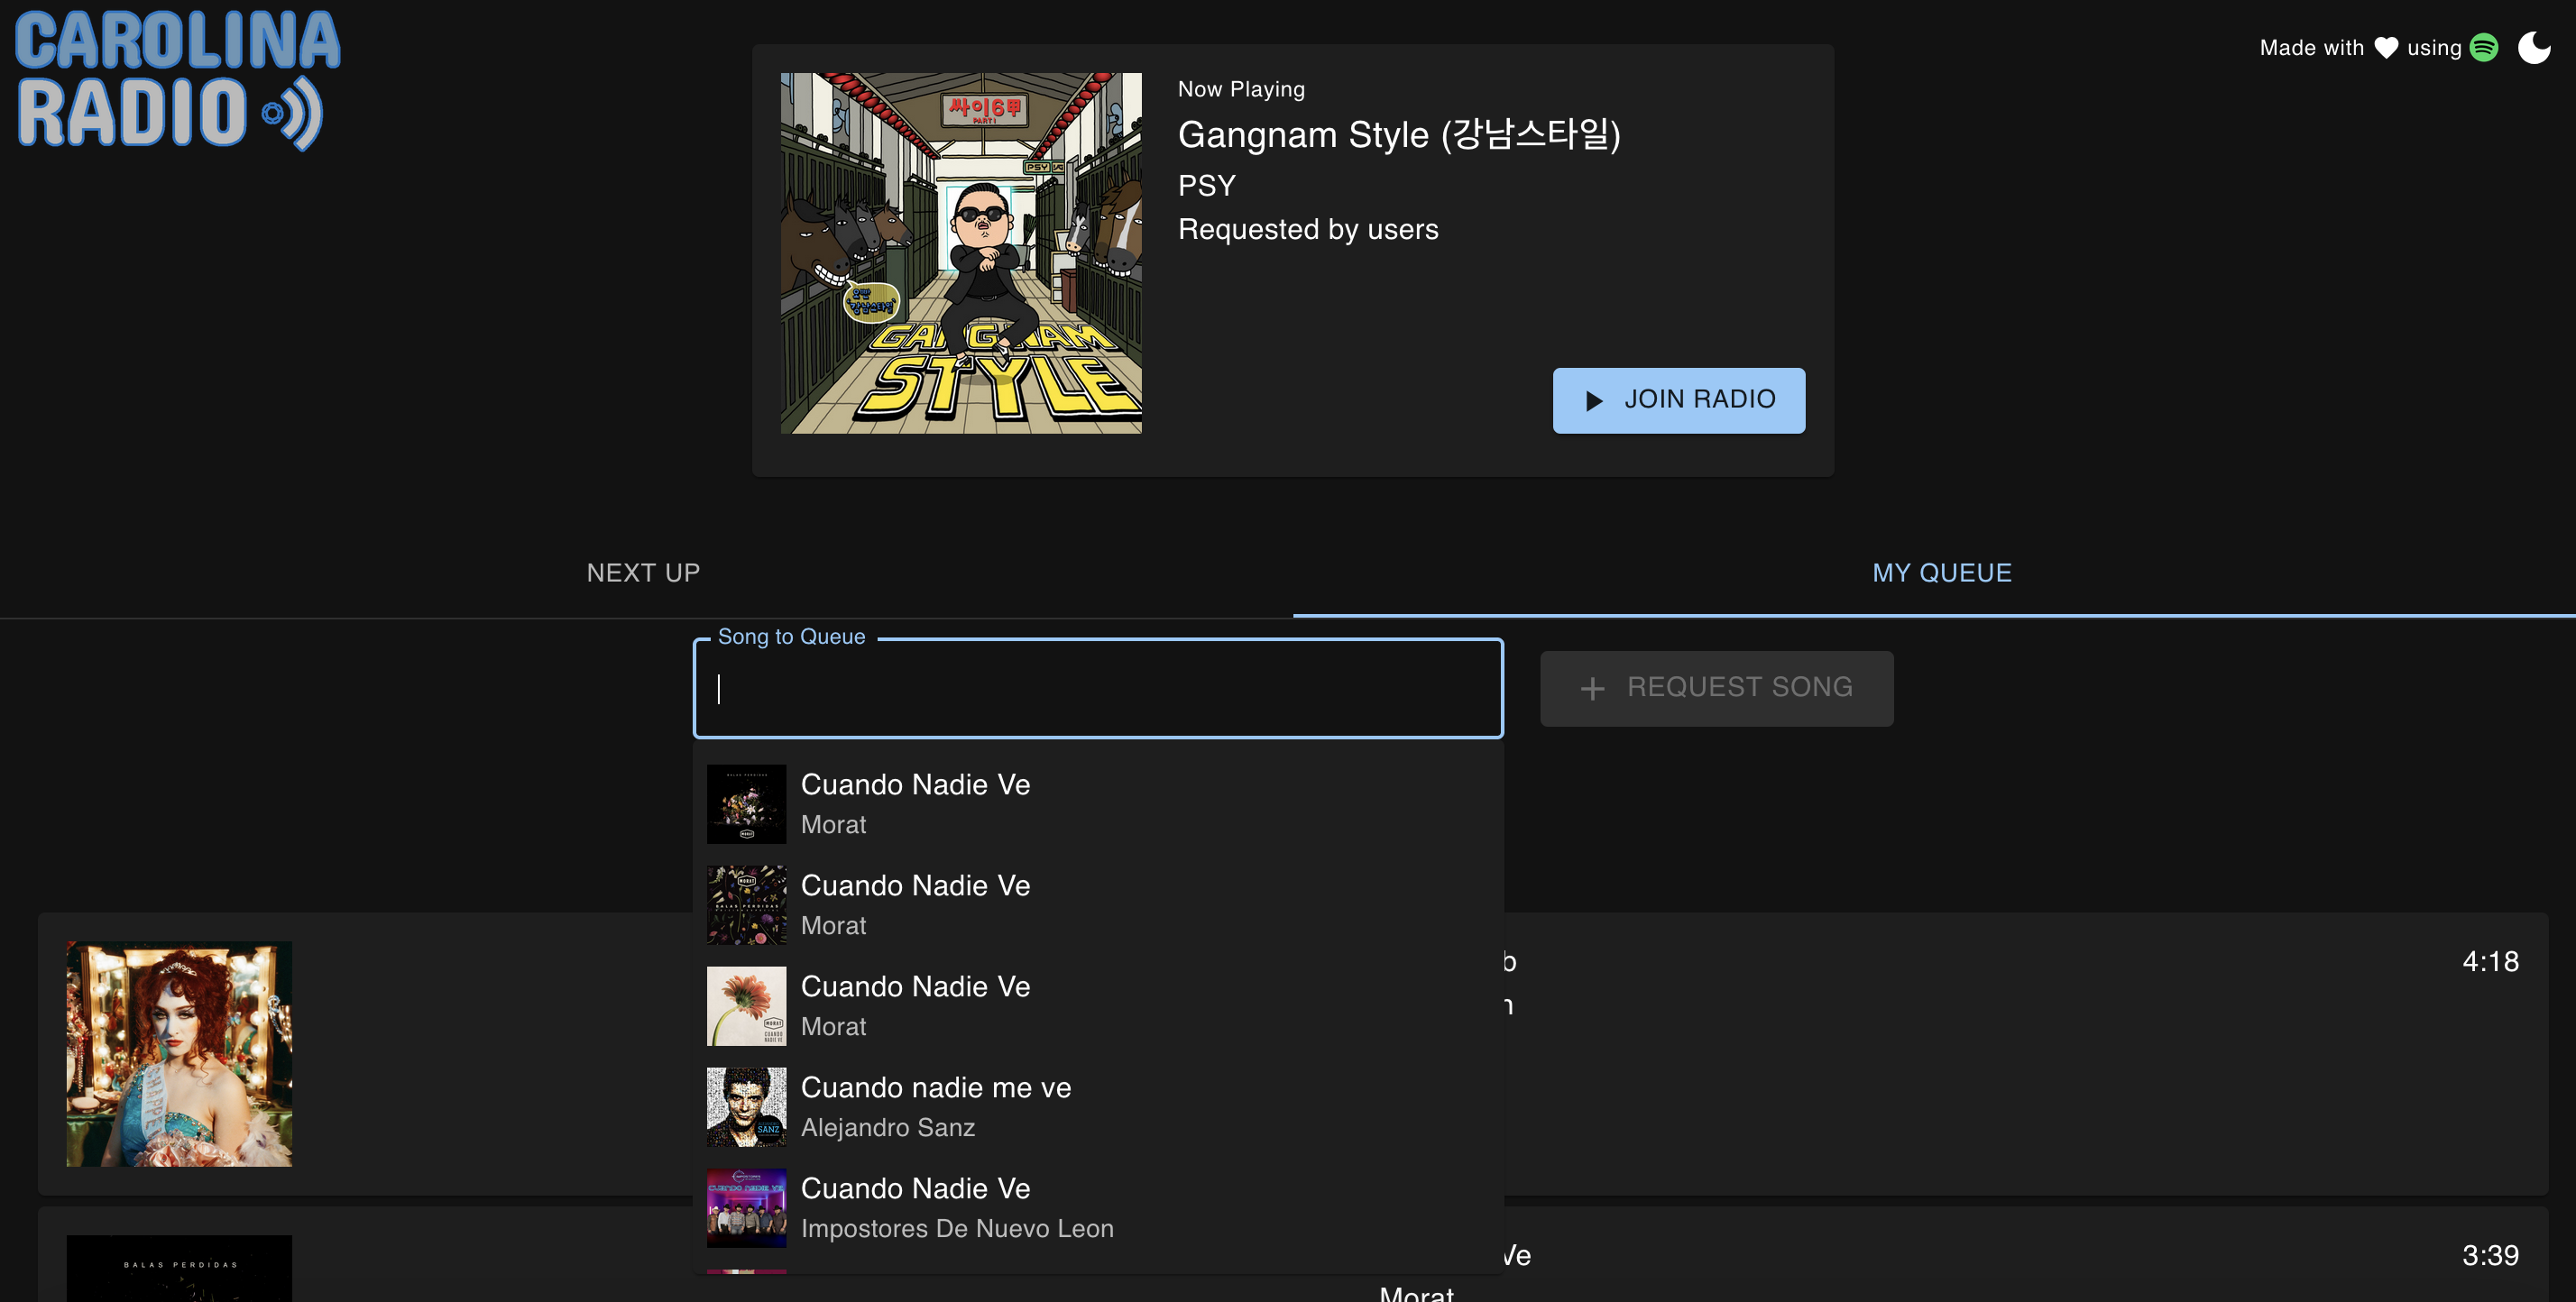Click the Balas Perdidas album cover

[x=179, y=1267]
